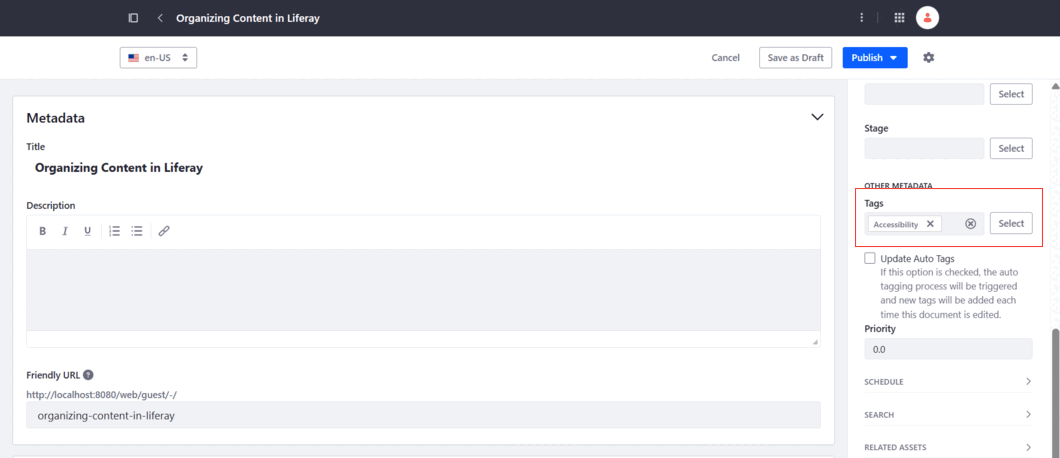Click the Tags input box
Image resolution: width=1060 pixels, height=458 pixels.
924,224
